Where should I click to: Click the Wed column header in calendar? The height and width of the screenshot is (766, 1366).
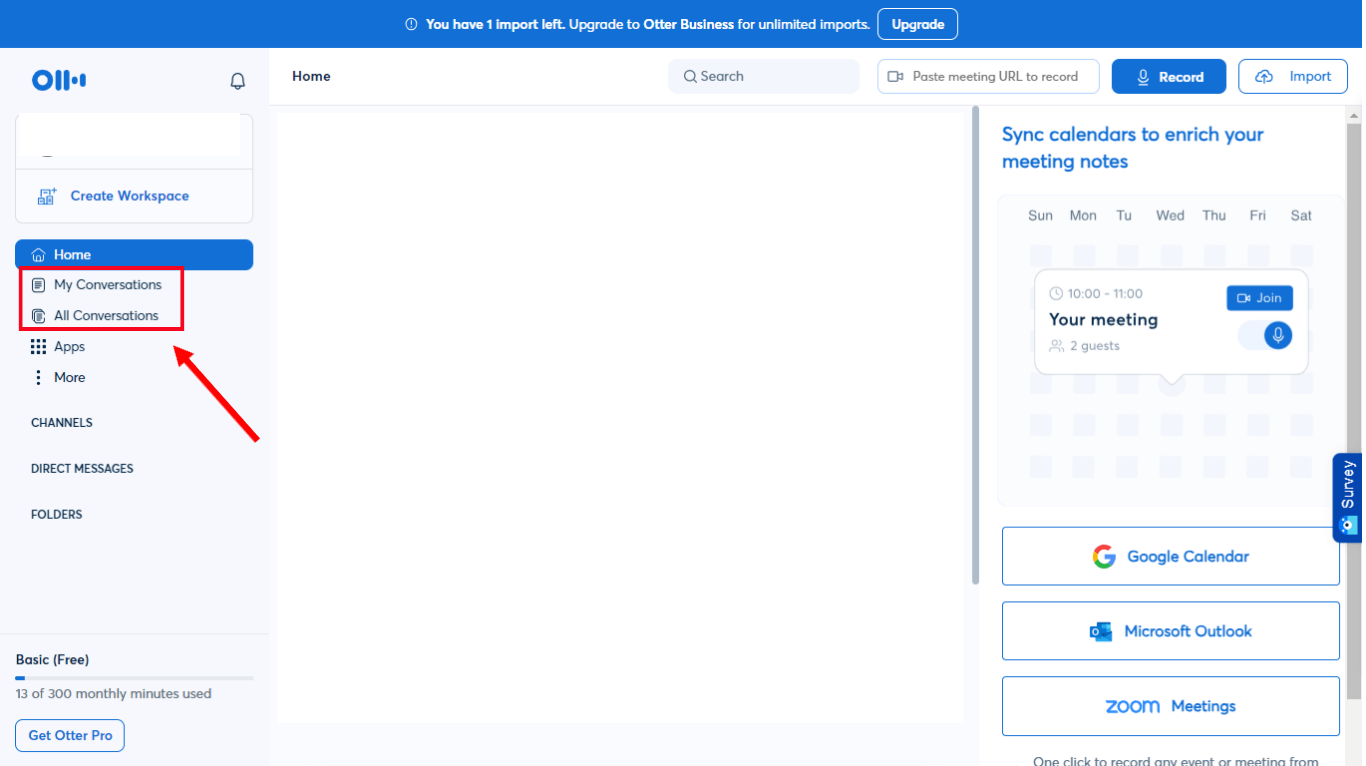pyautogui.click(x=1170, y=215)
